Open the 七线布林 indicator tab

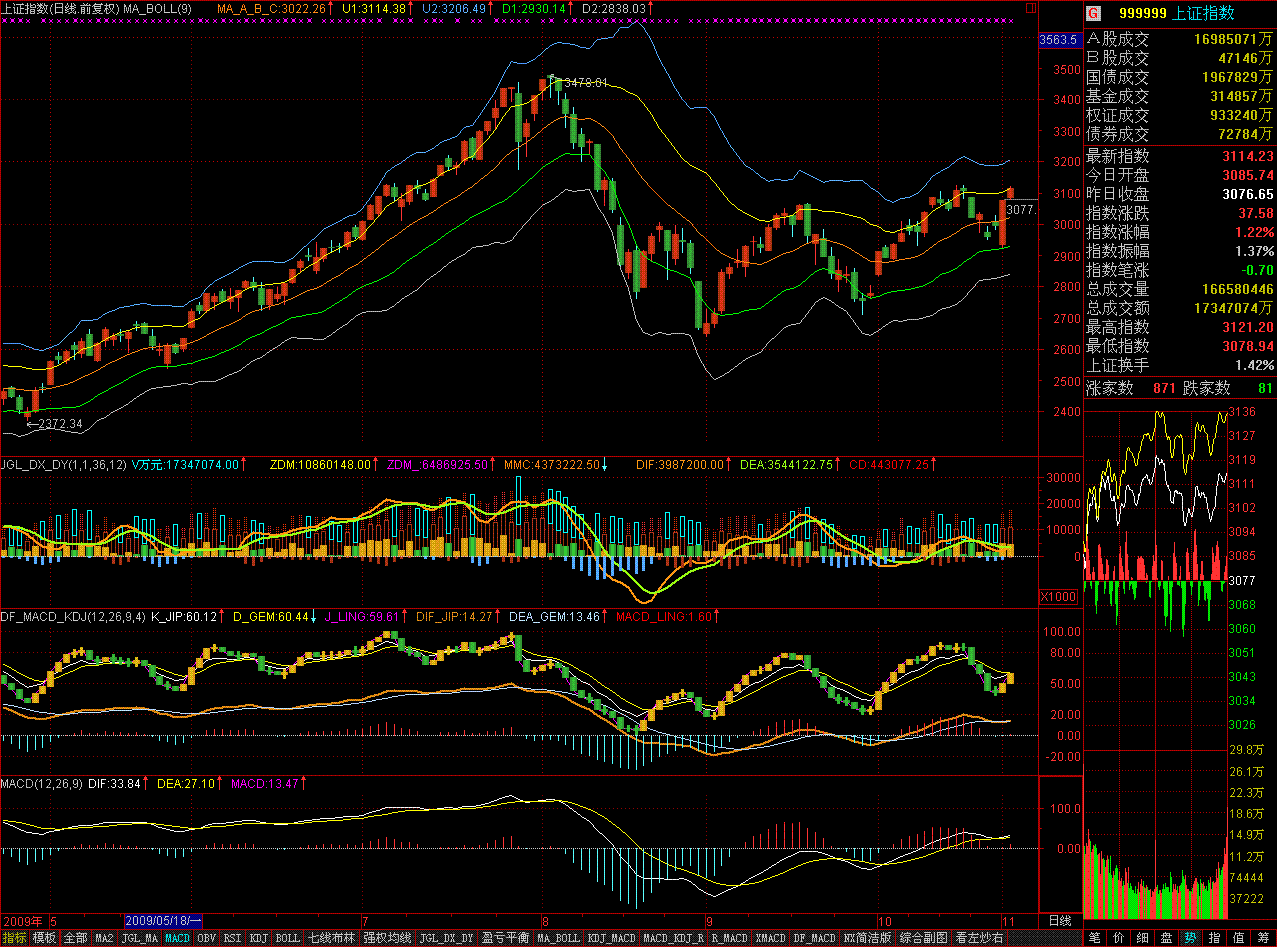(331, 938)
